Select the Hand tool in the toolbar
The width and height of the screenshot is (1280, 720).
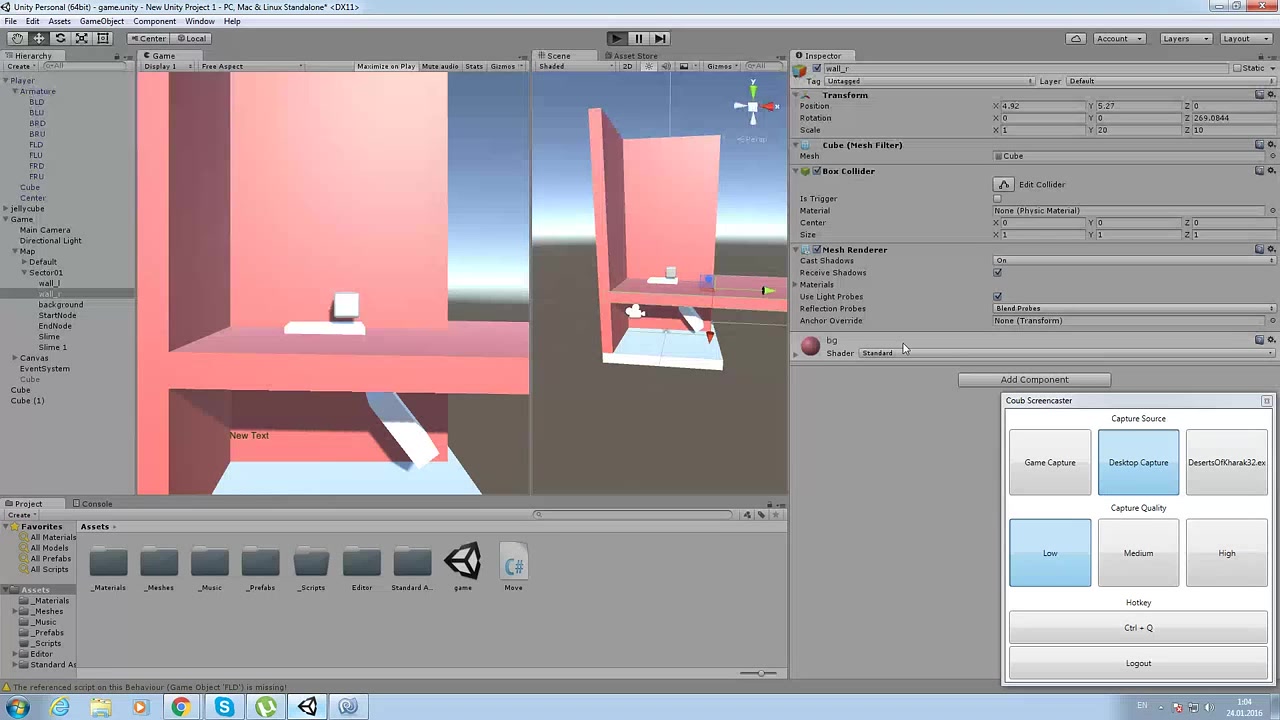(x=17, y=38)
